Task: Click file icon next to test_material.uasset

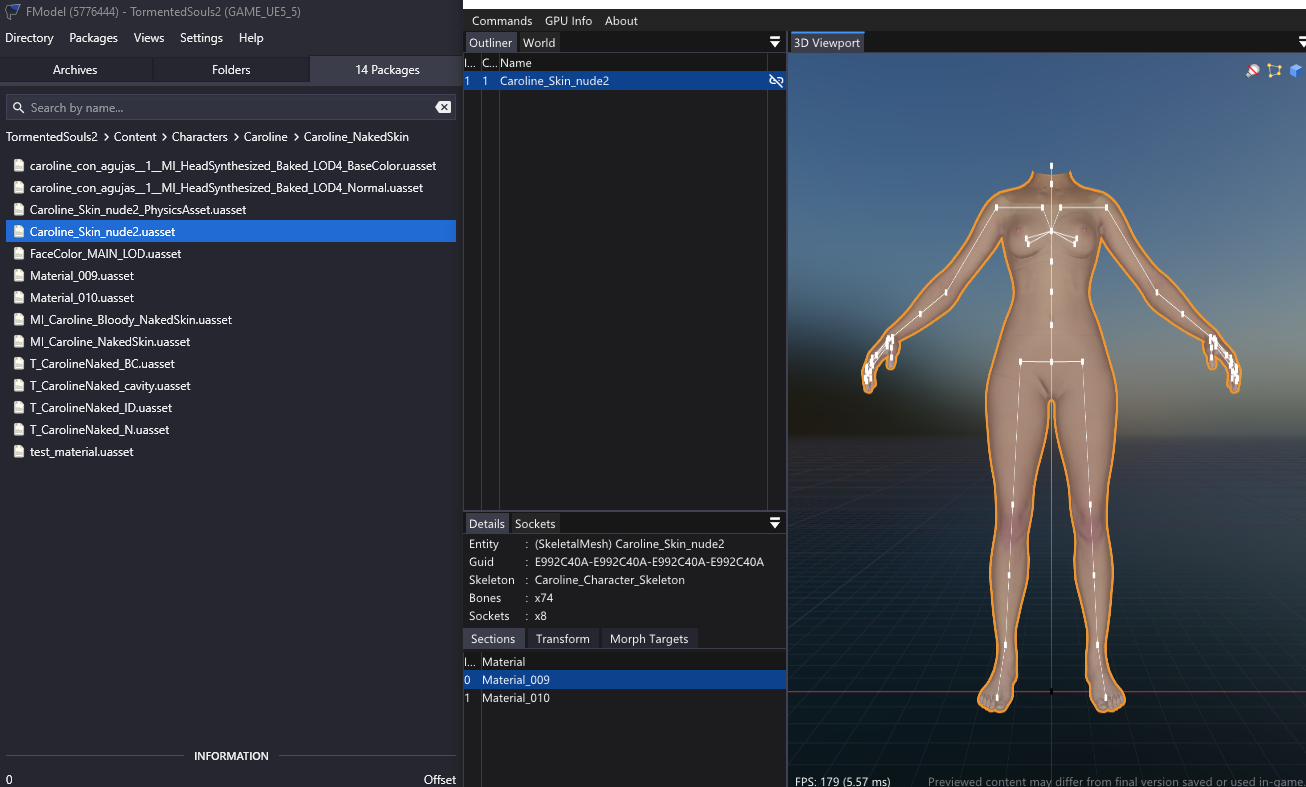Action: pos(19,452)
